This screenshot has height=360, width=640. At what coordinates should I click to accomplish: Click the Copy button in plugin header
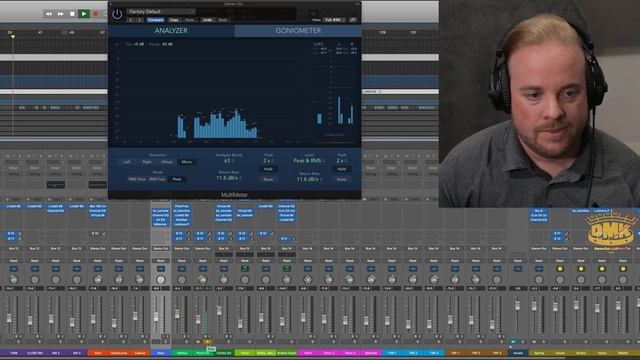174,20
